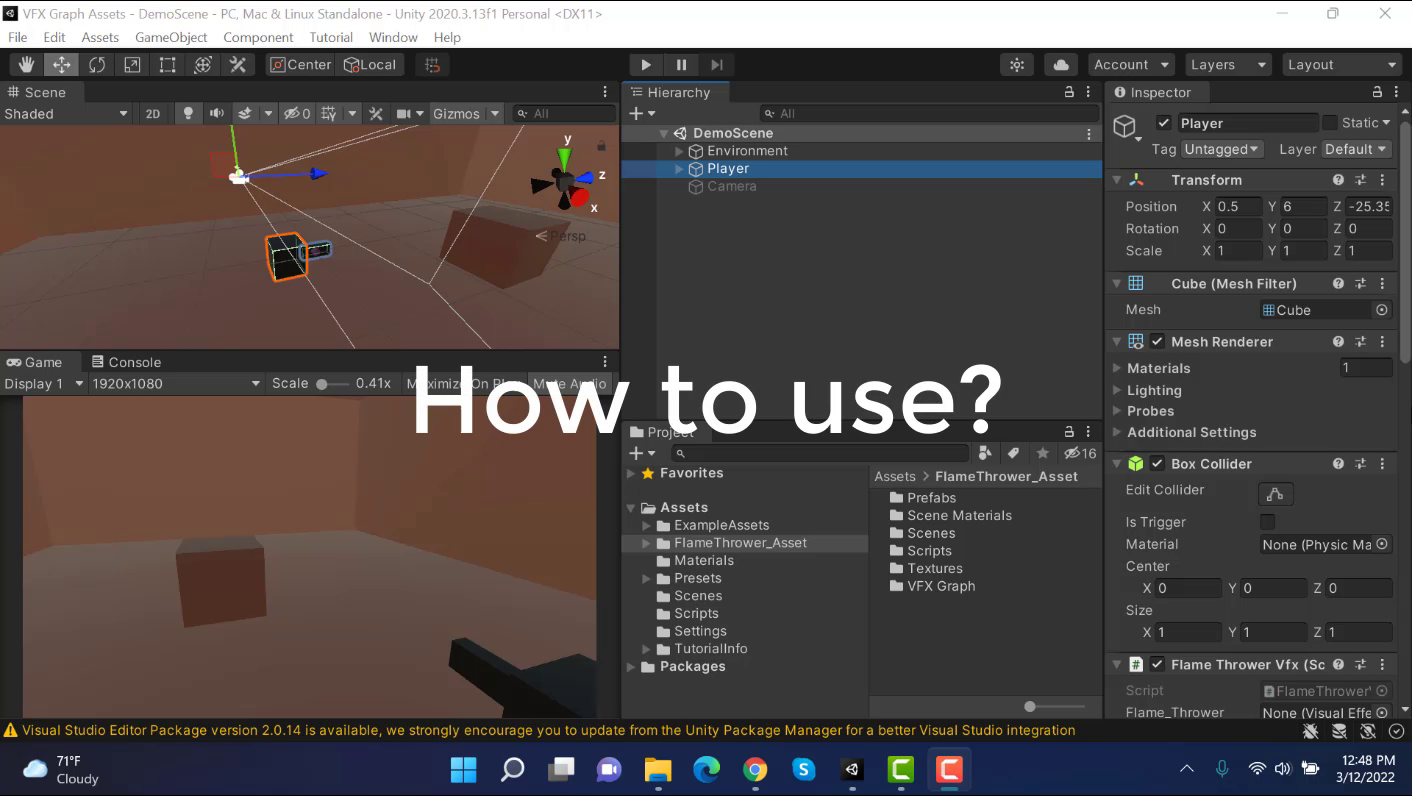Open Display 1 dropdown
Image resolution: width=1412 pixels, height=796 pixels.
tap(43, 384)
